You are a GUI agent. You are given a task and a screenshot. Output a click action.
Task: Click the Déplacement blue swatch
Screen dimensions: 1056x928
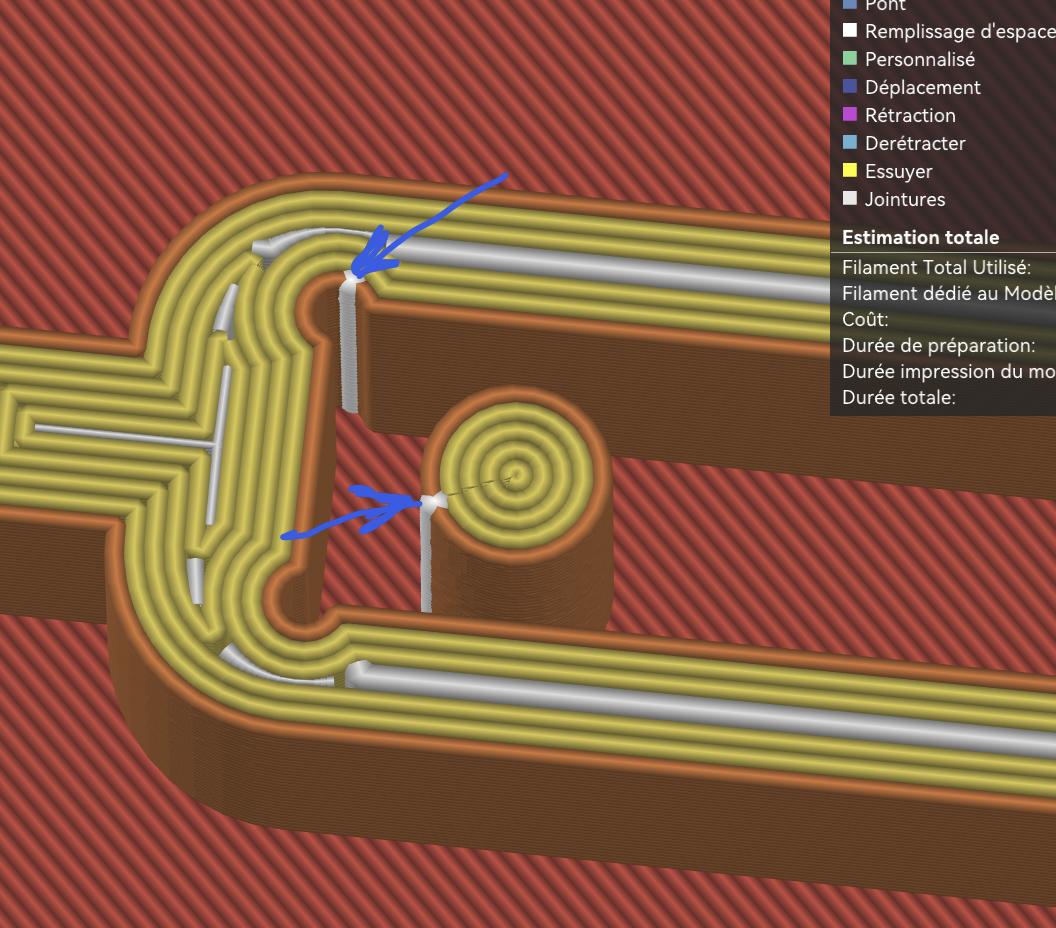[850, 86]
